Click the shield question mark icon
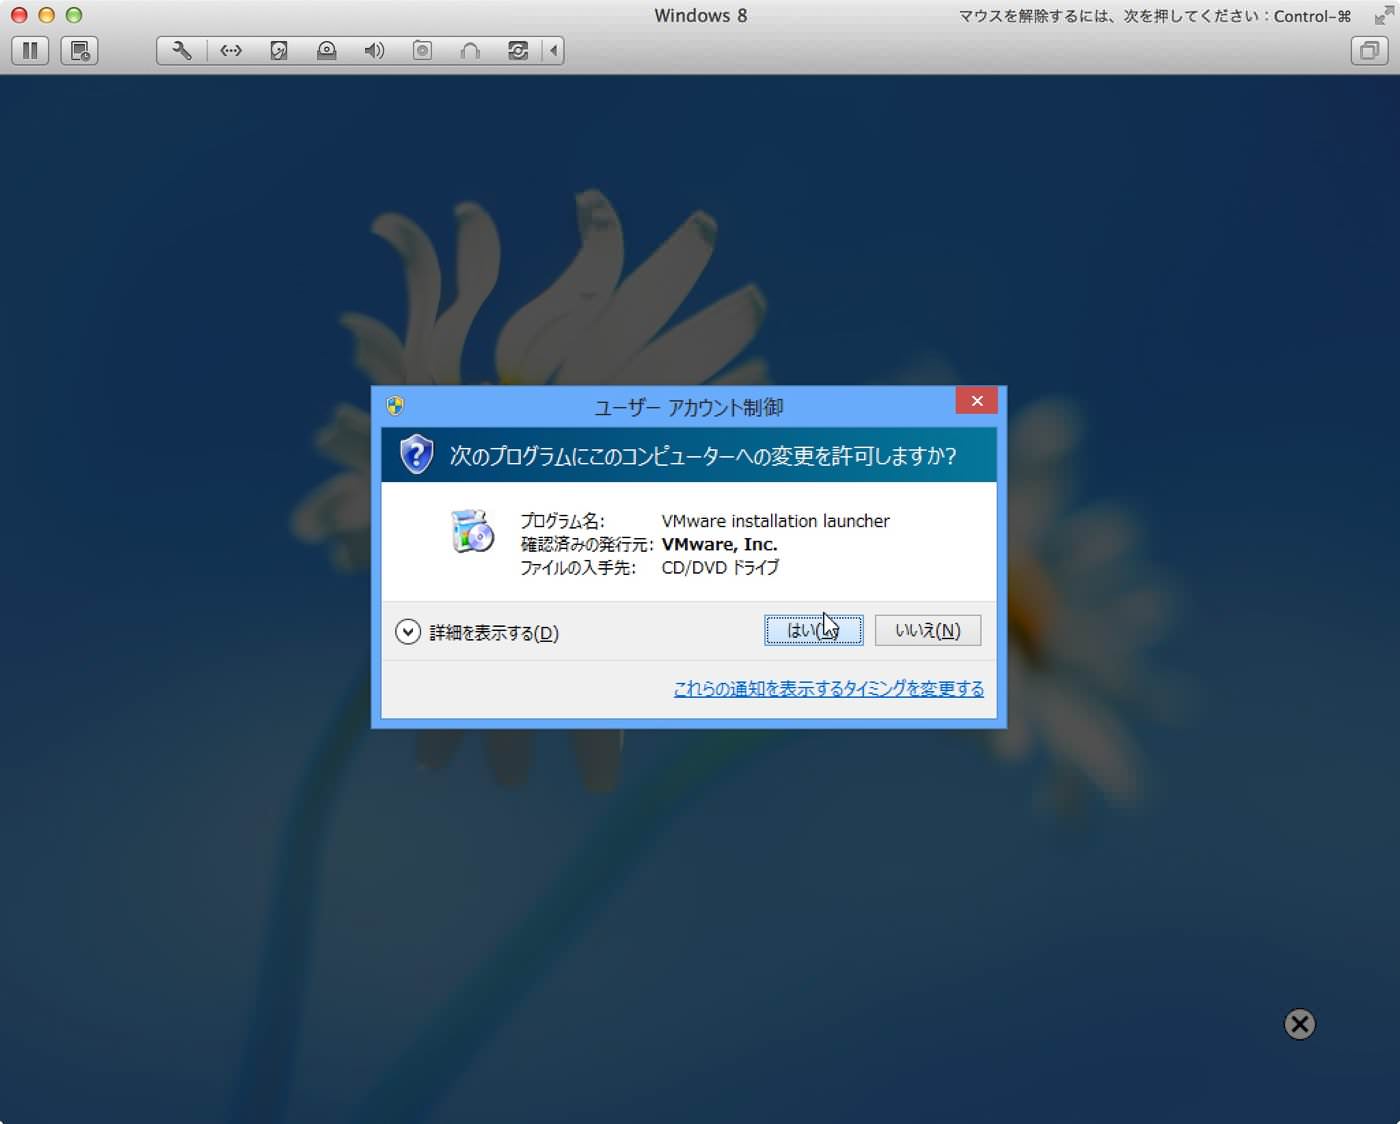Screen dimensions: 1400x1124 (x=416, y=454)
